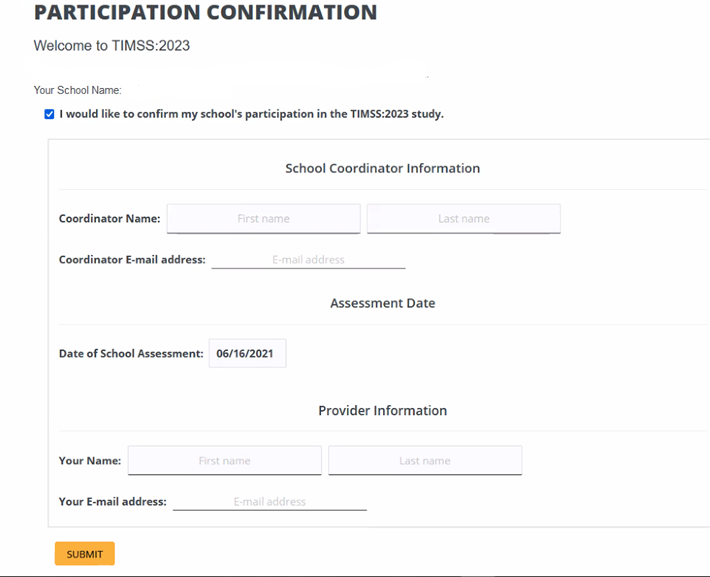The image size is (710, 577).
Task: Click the 'Coordinator E-mail address:' label
Action: click(x=132, y=260)
